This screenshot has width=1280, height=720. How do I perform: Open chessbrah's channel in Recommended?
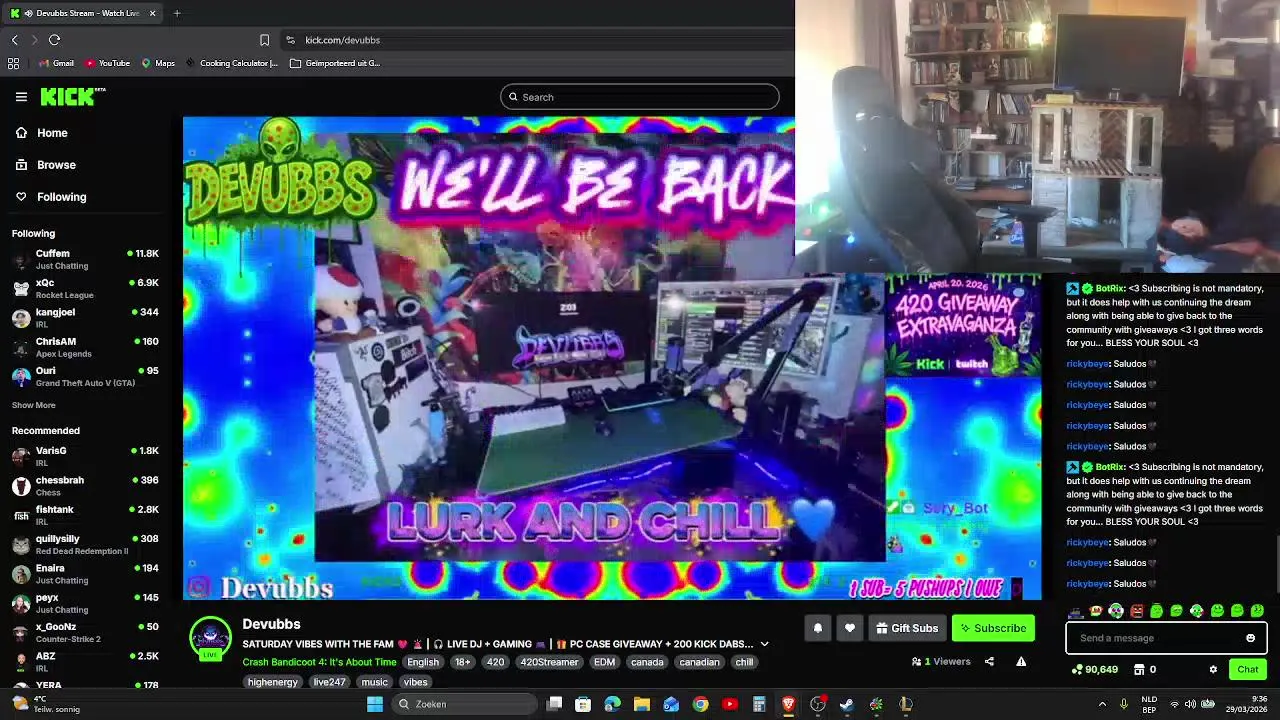(86, 486)
